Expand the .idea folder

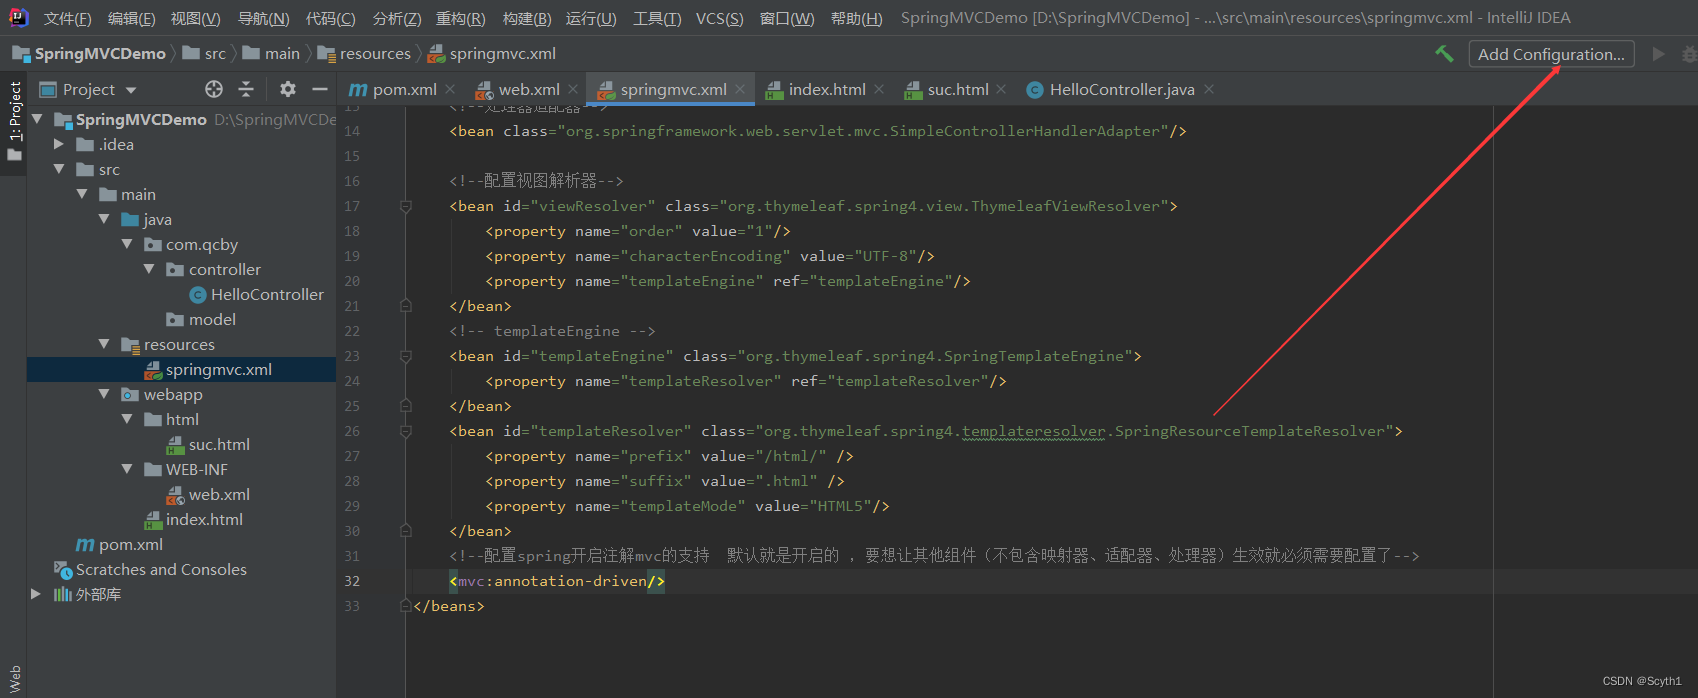pyautogui.click(x=59, y=144)
